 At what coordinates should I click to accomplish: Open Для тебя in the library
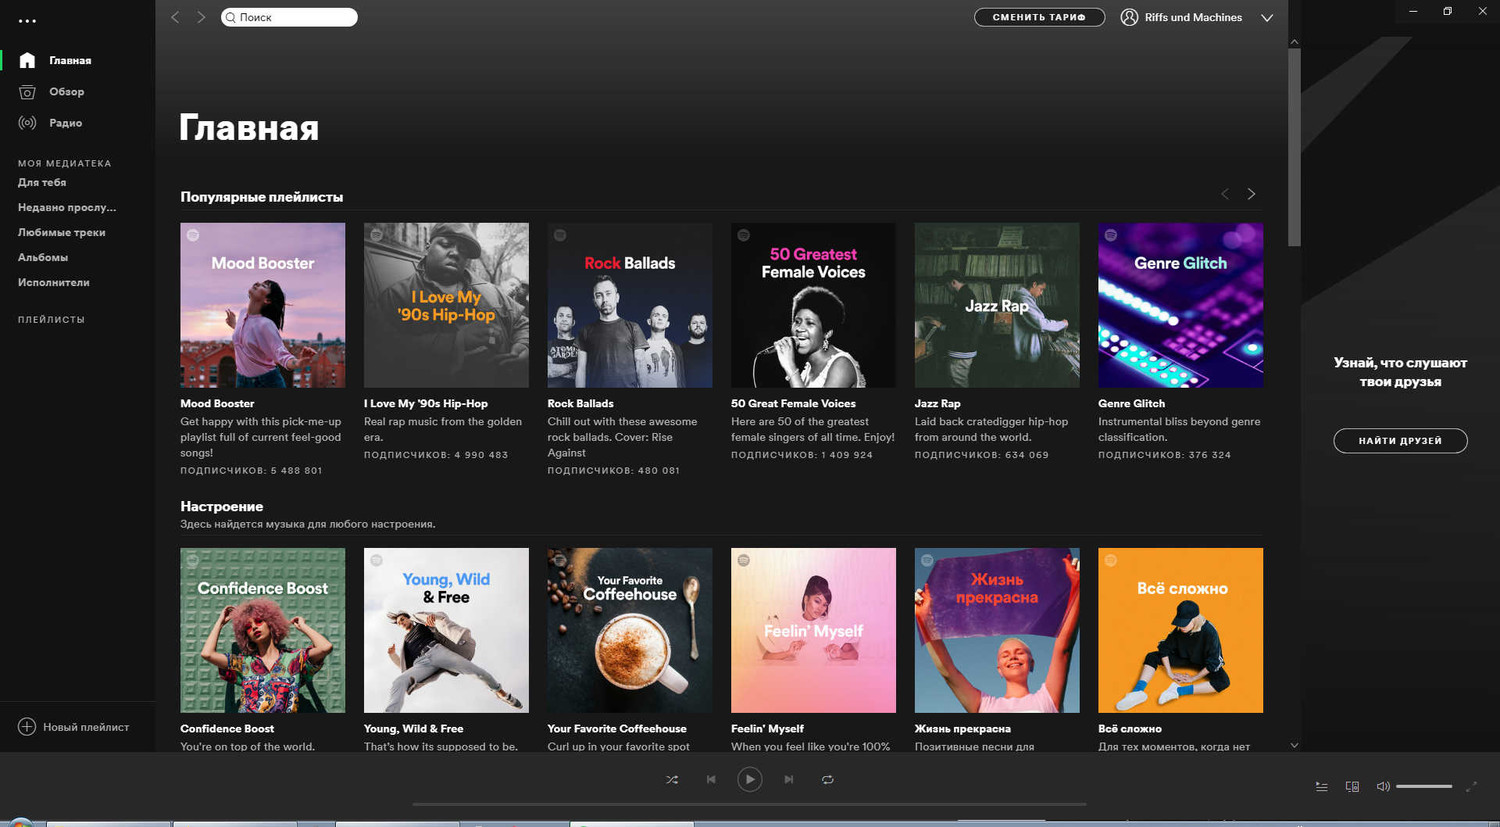[42, 183]
